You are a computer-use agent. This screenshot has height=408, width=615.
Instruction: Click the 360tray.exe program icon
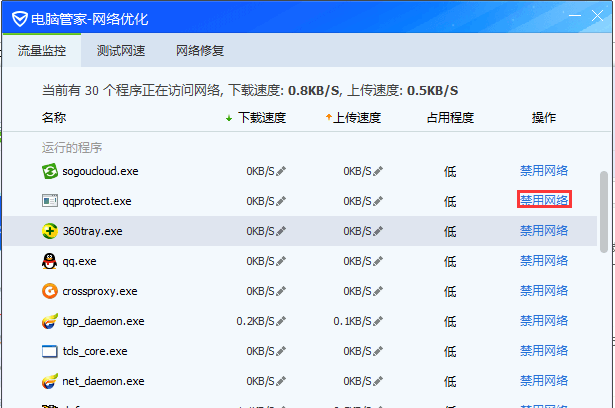49,231
